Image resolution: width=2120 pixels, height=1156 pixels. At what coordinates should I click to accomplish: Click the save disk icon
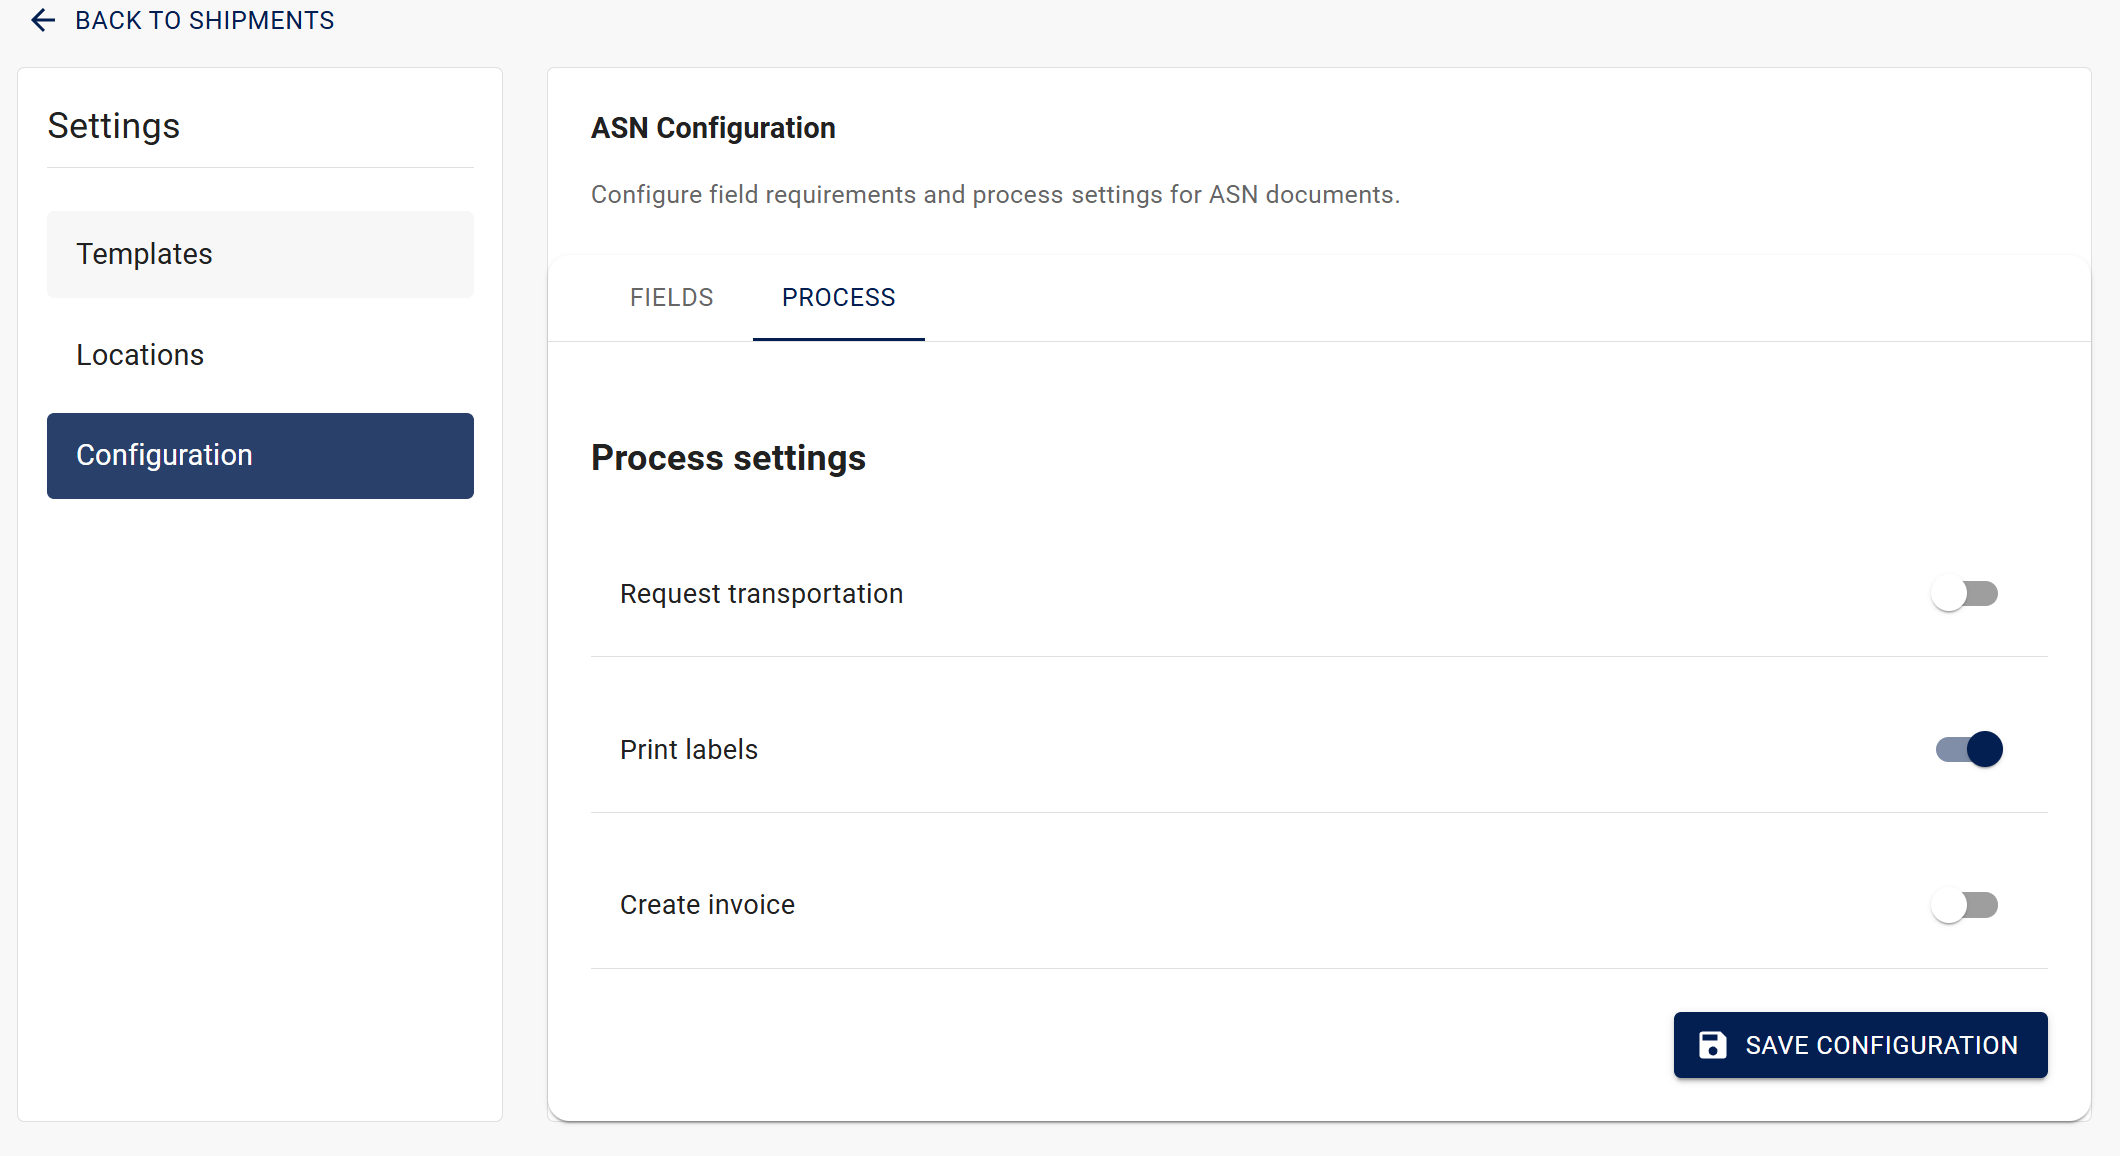[1712, 1045]
